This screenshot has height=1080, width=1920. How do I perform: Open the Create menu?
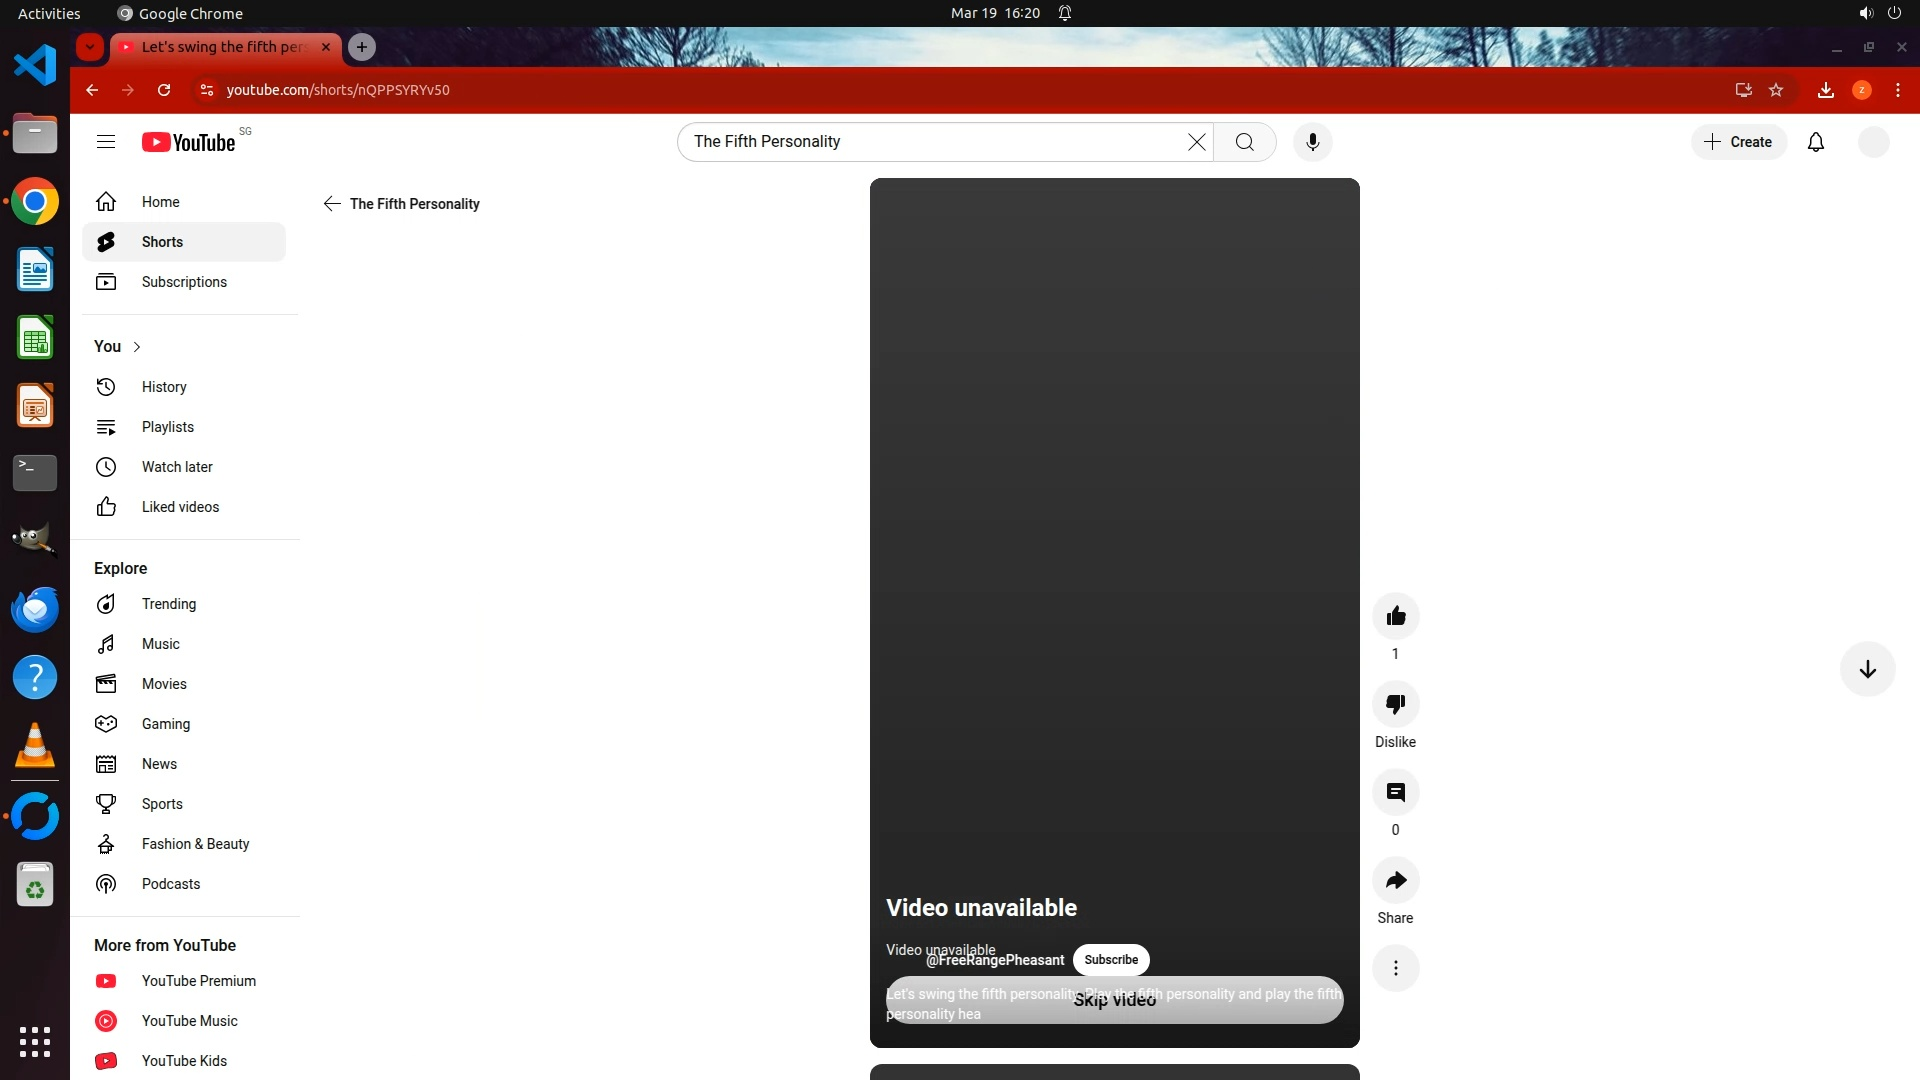(1738, 142)
